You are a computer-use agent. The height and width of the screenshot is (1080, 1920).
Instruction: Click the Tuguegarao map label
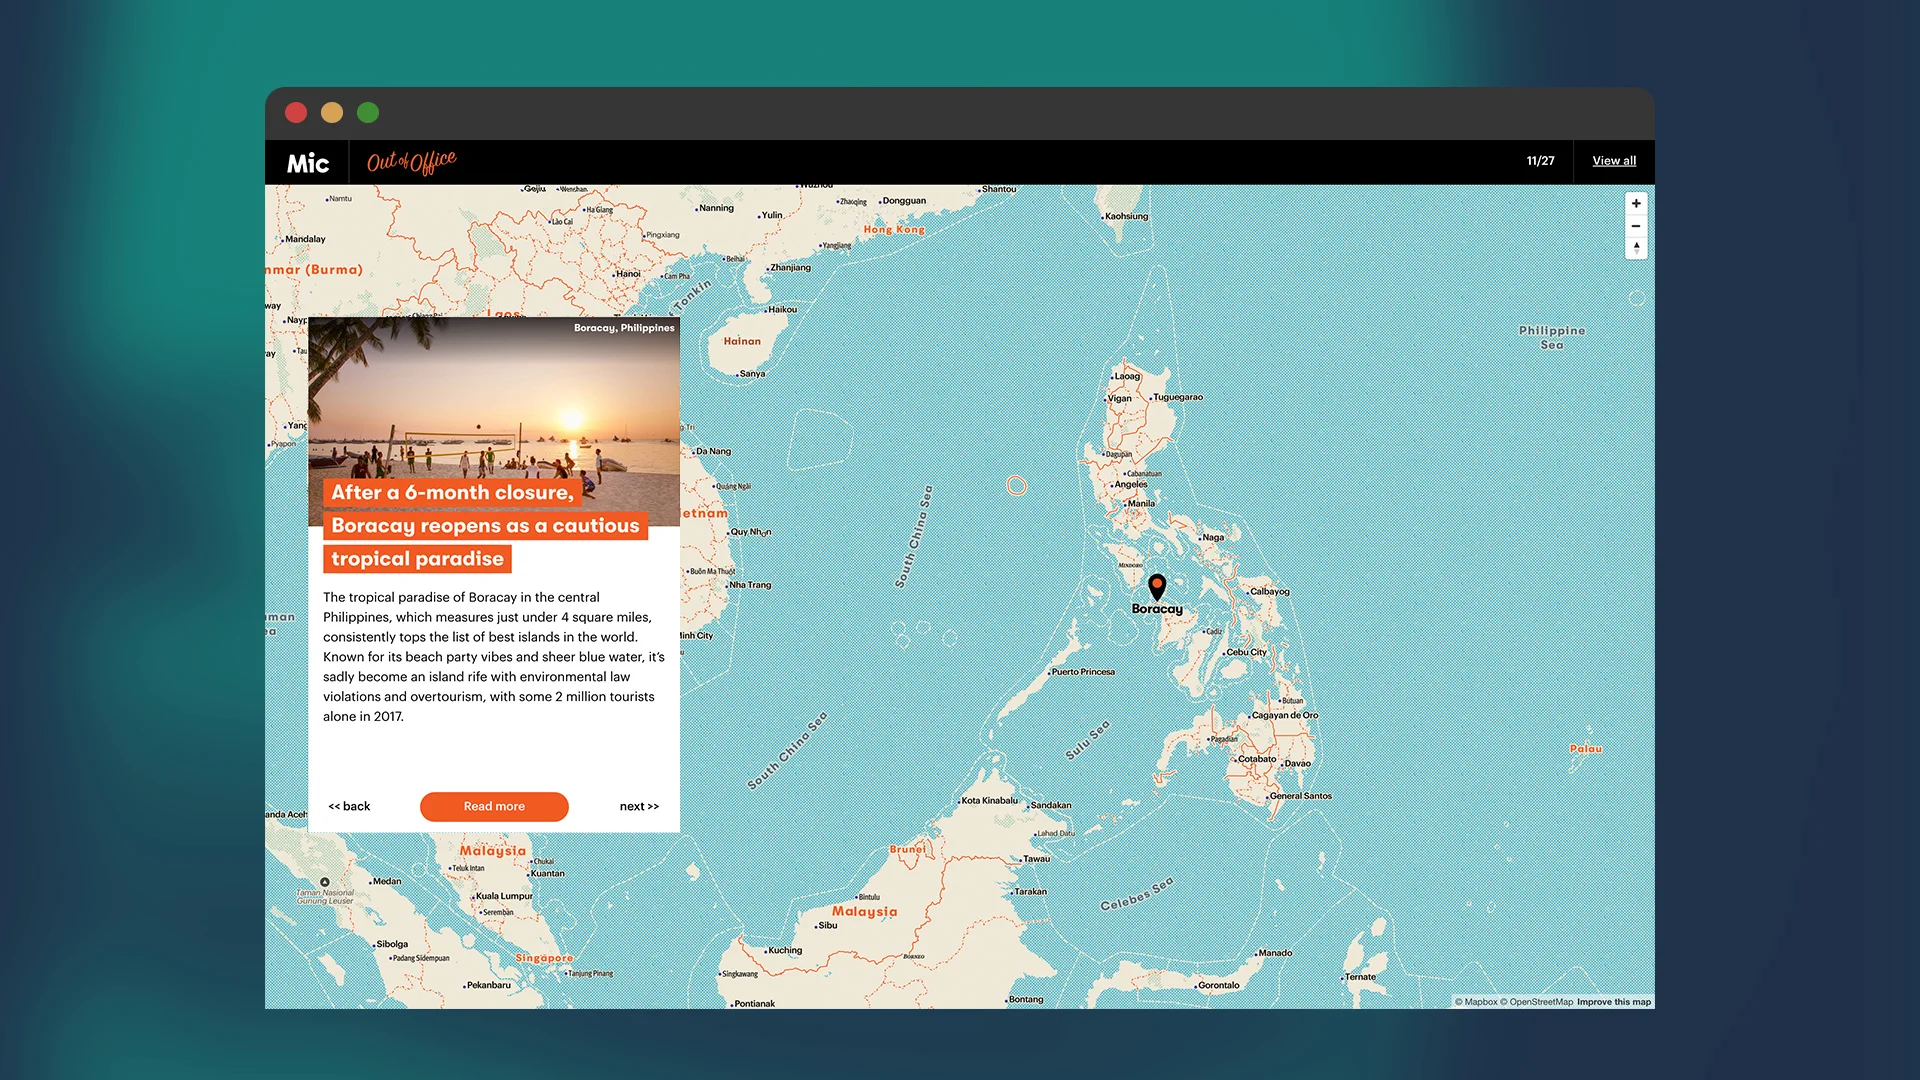1178,398
